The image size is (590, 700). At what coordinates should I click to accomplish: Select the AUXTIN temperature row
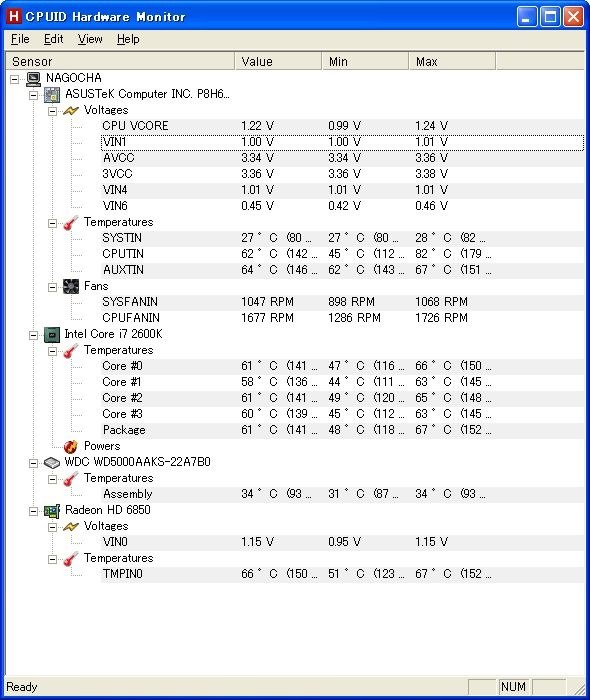tap(343, 271)
